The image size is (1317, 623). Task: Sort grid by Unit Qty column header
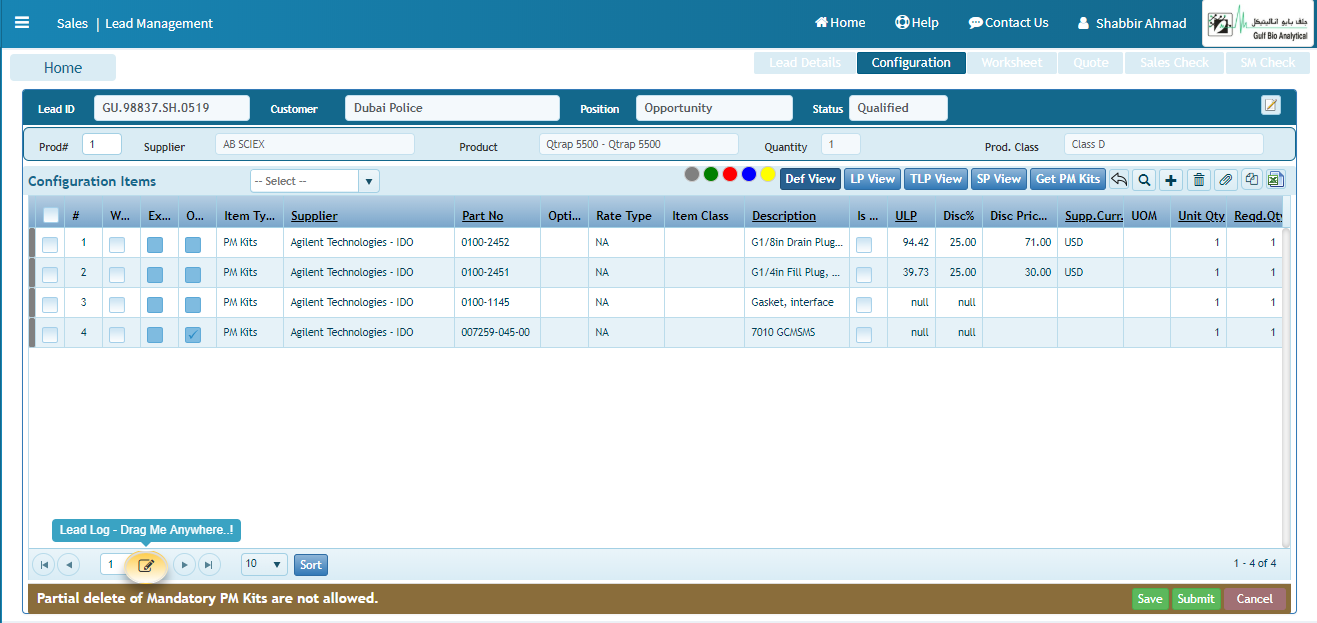click(x=1201, y=216)
